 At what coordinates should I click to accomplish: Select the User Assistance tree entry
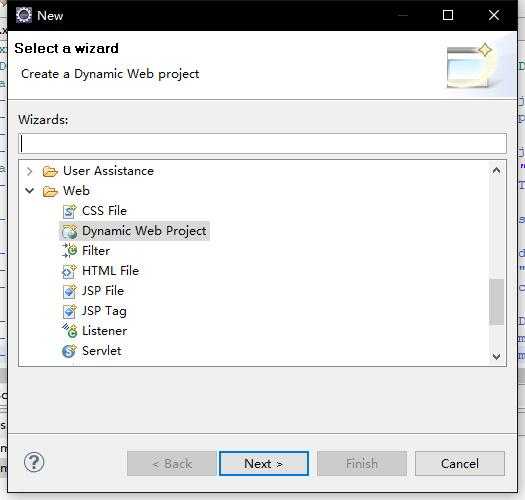[x=108, y=171]
